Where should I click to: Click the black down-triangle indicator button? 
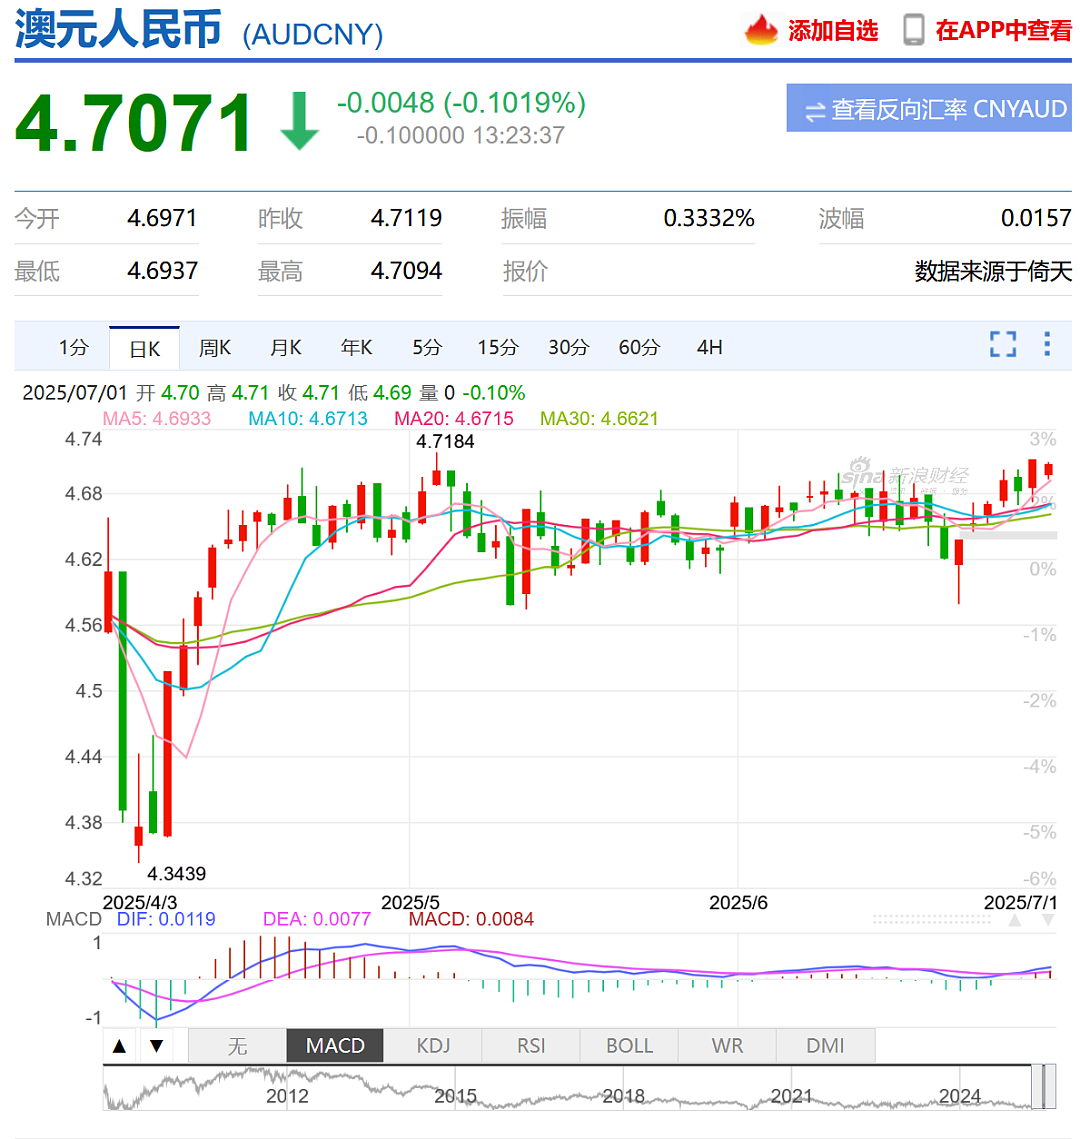[x=157, y=1046]
